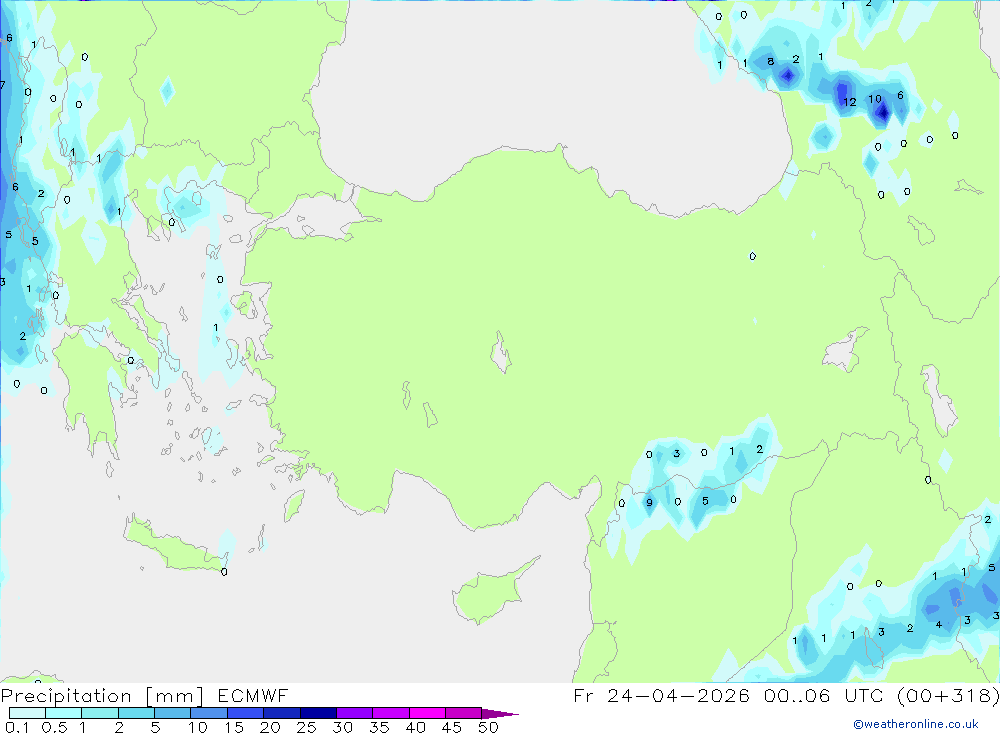Click the '40' legend scale label
The image size is (1000, 733).
[415, 727]
